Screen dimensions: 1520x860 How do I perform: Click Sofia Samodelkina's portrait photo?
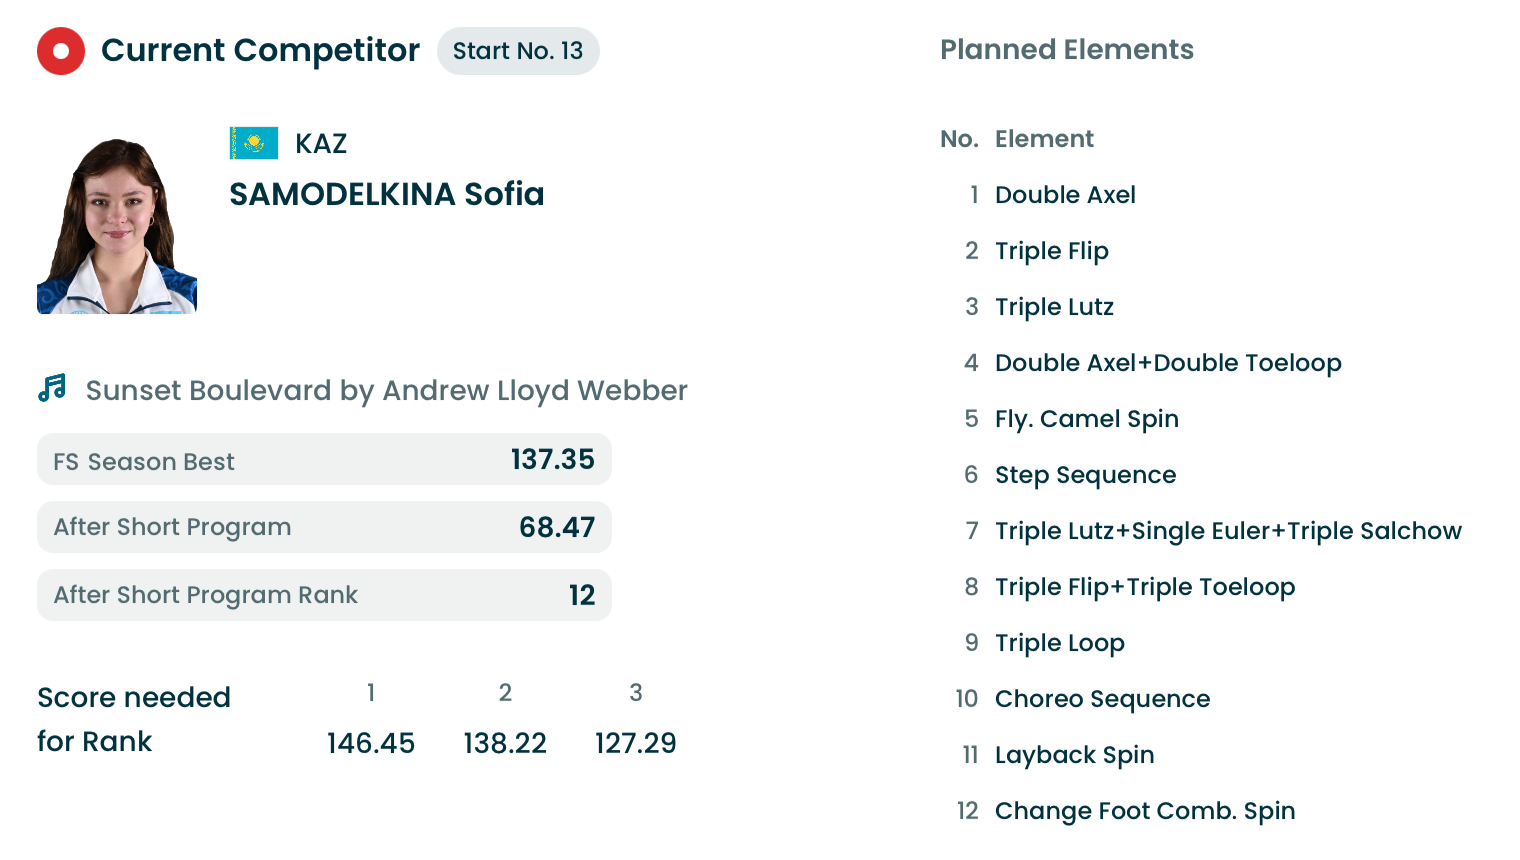(117, 226)
